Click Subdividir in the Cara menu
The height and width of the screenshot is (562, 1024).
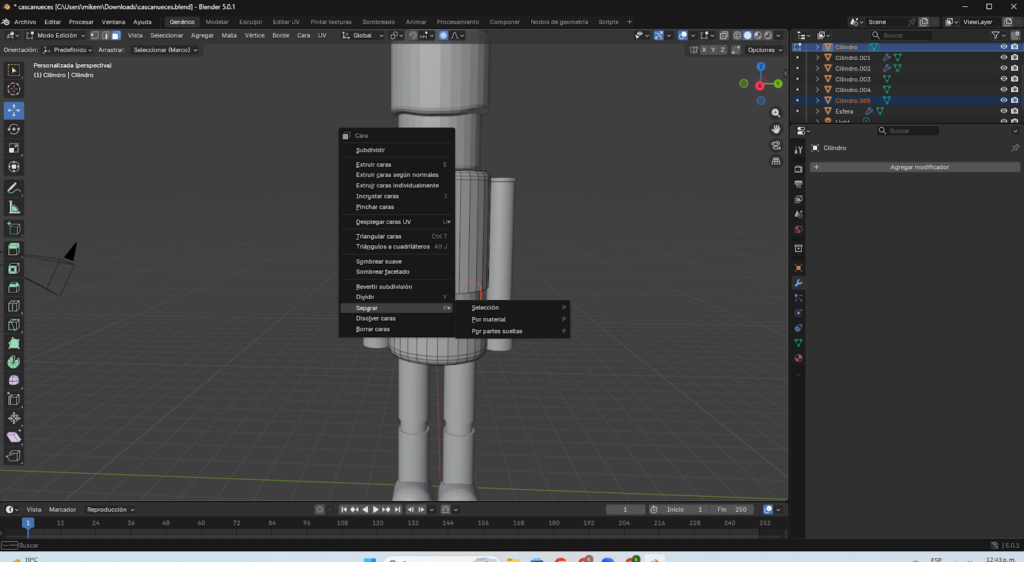371,150
